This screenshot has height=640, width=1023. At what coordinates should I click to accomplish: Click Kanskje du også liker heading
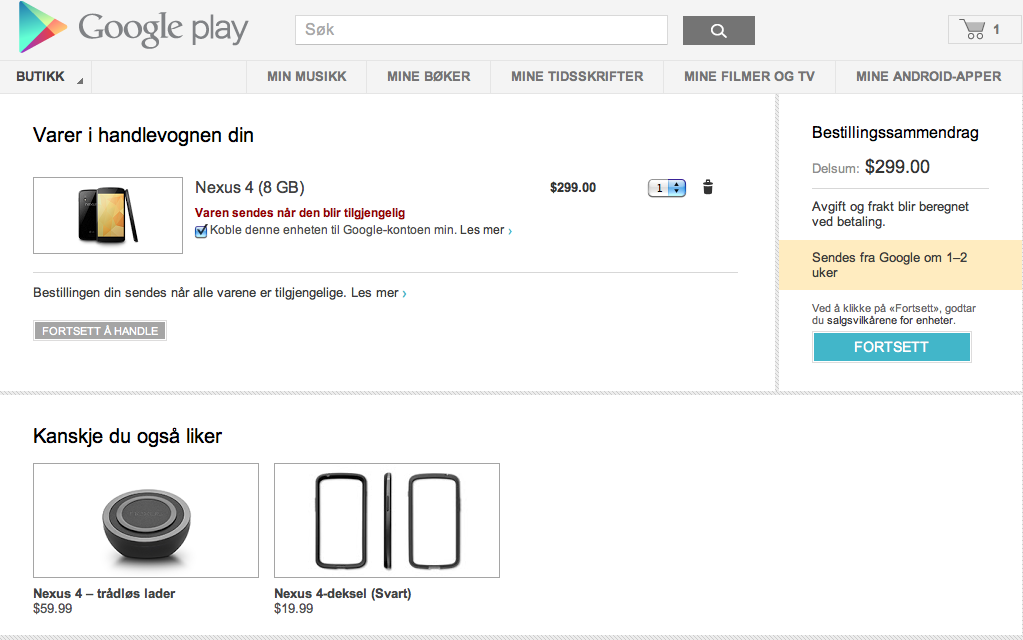click(127, 436)
